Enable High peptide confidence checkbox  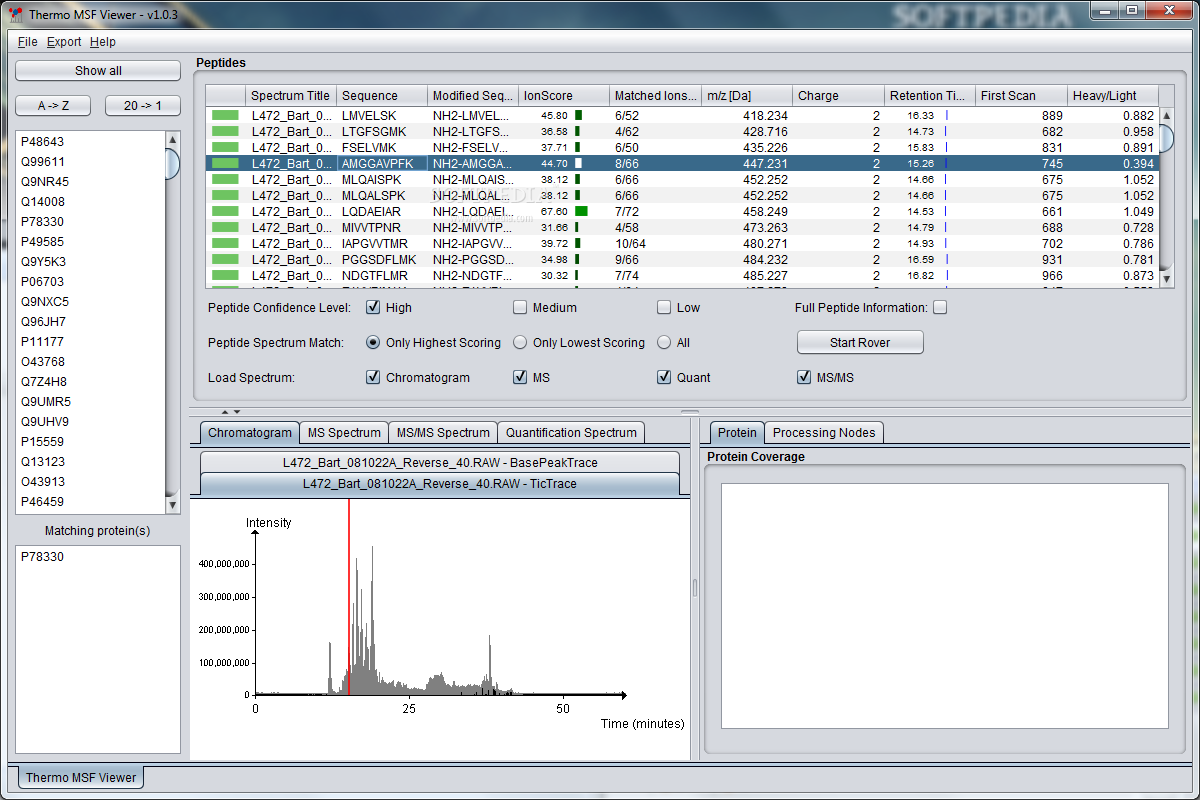[x=373, y=307]
